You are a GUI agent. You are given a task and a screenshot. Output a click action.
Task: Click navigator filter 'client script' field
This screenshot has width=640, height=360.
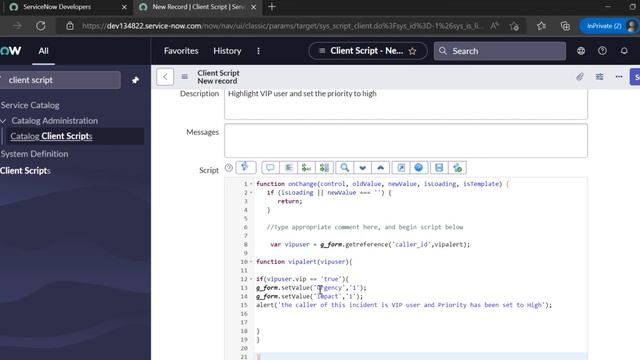(60, 80)
